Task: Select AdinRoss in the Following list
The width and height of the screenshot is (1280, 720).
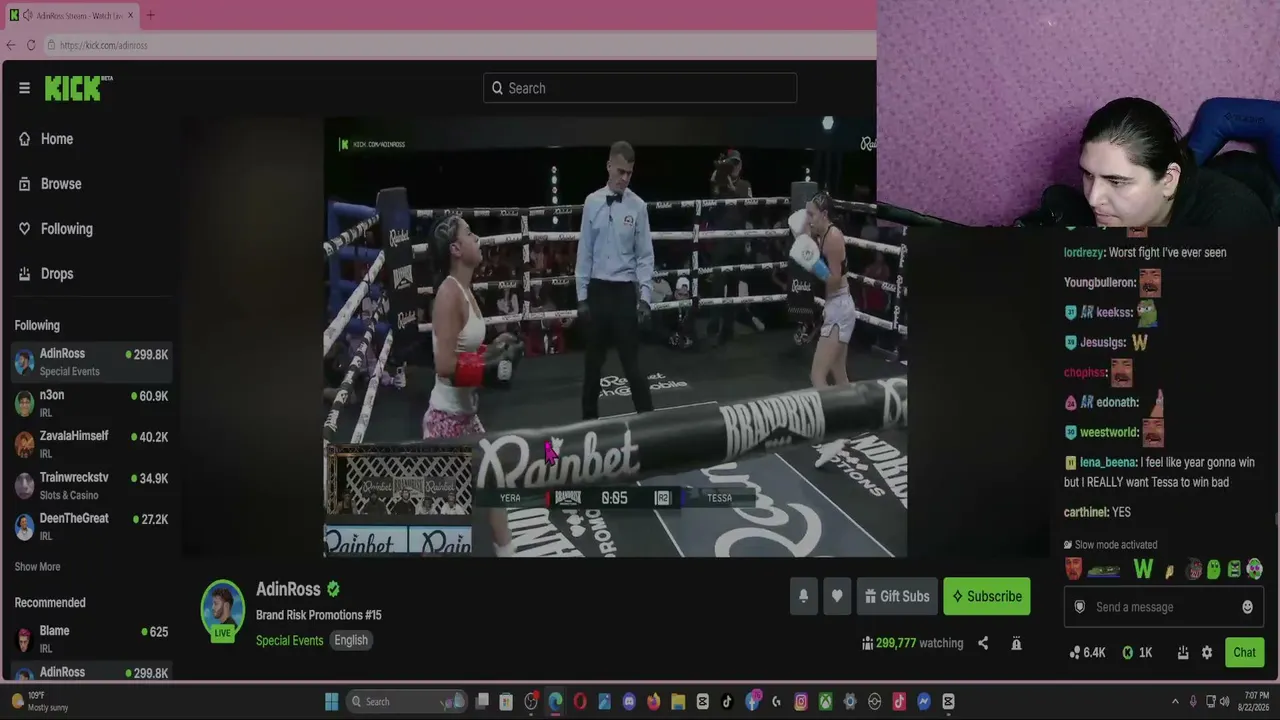Action: click(x=91, y=362)
